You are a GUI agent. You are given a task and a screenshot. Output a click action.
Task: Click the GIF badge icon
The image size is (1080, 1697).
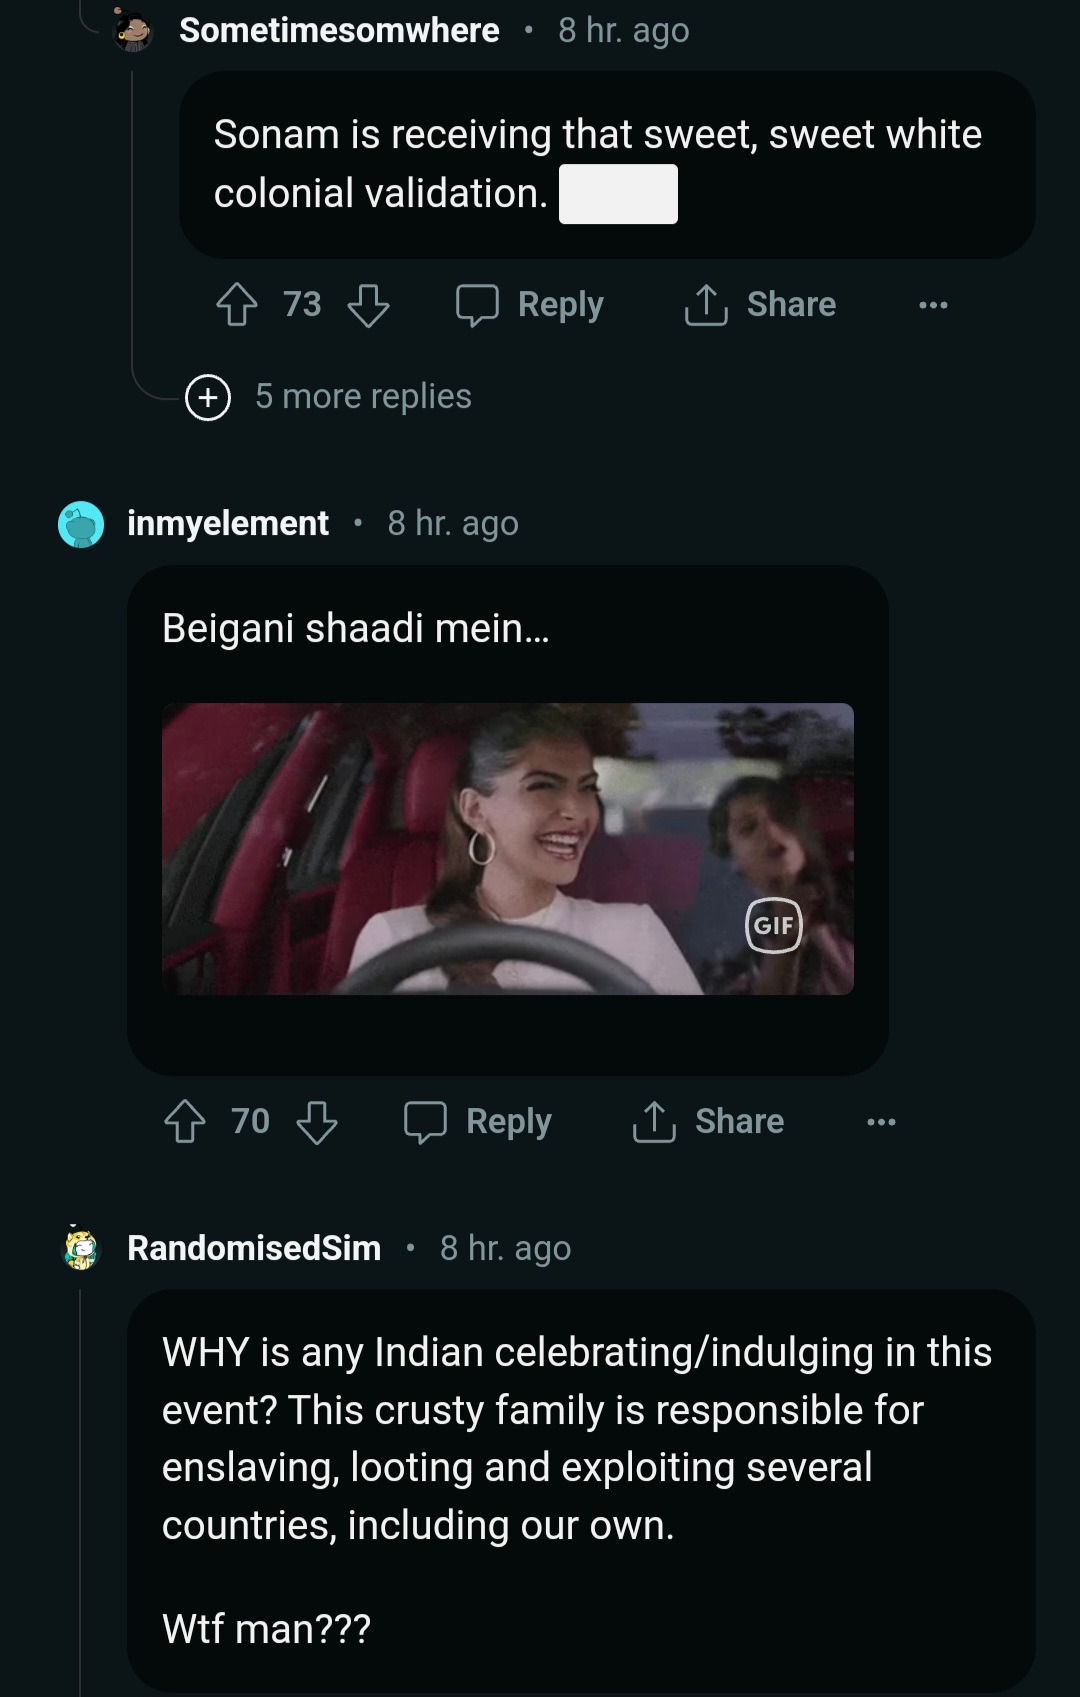point(773,925)
